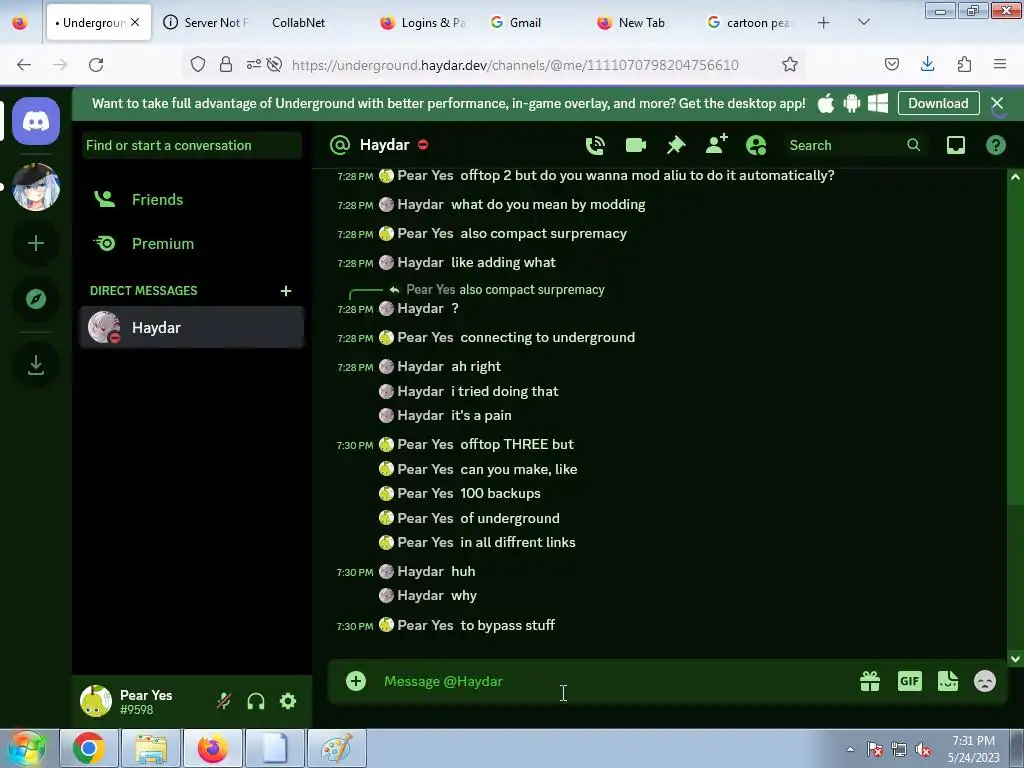
Task: Open the gift Nitro icon
Action: tap(870, 681)
